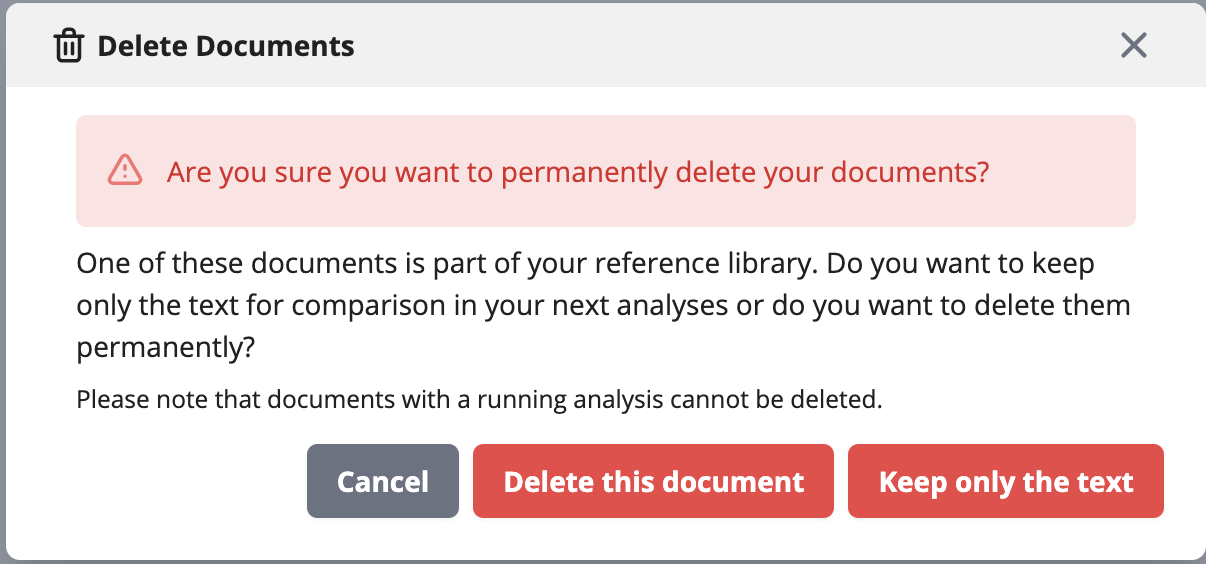Cancel the document deletion
The width and height of the screenshot is (1206, 564).
tap(383, 481)
